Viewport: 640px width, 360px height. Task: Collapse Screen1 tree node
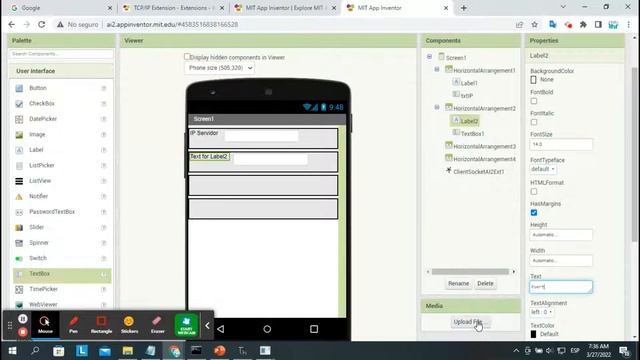pos(429,57)
